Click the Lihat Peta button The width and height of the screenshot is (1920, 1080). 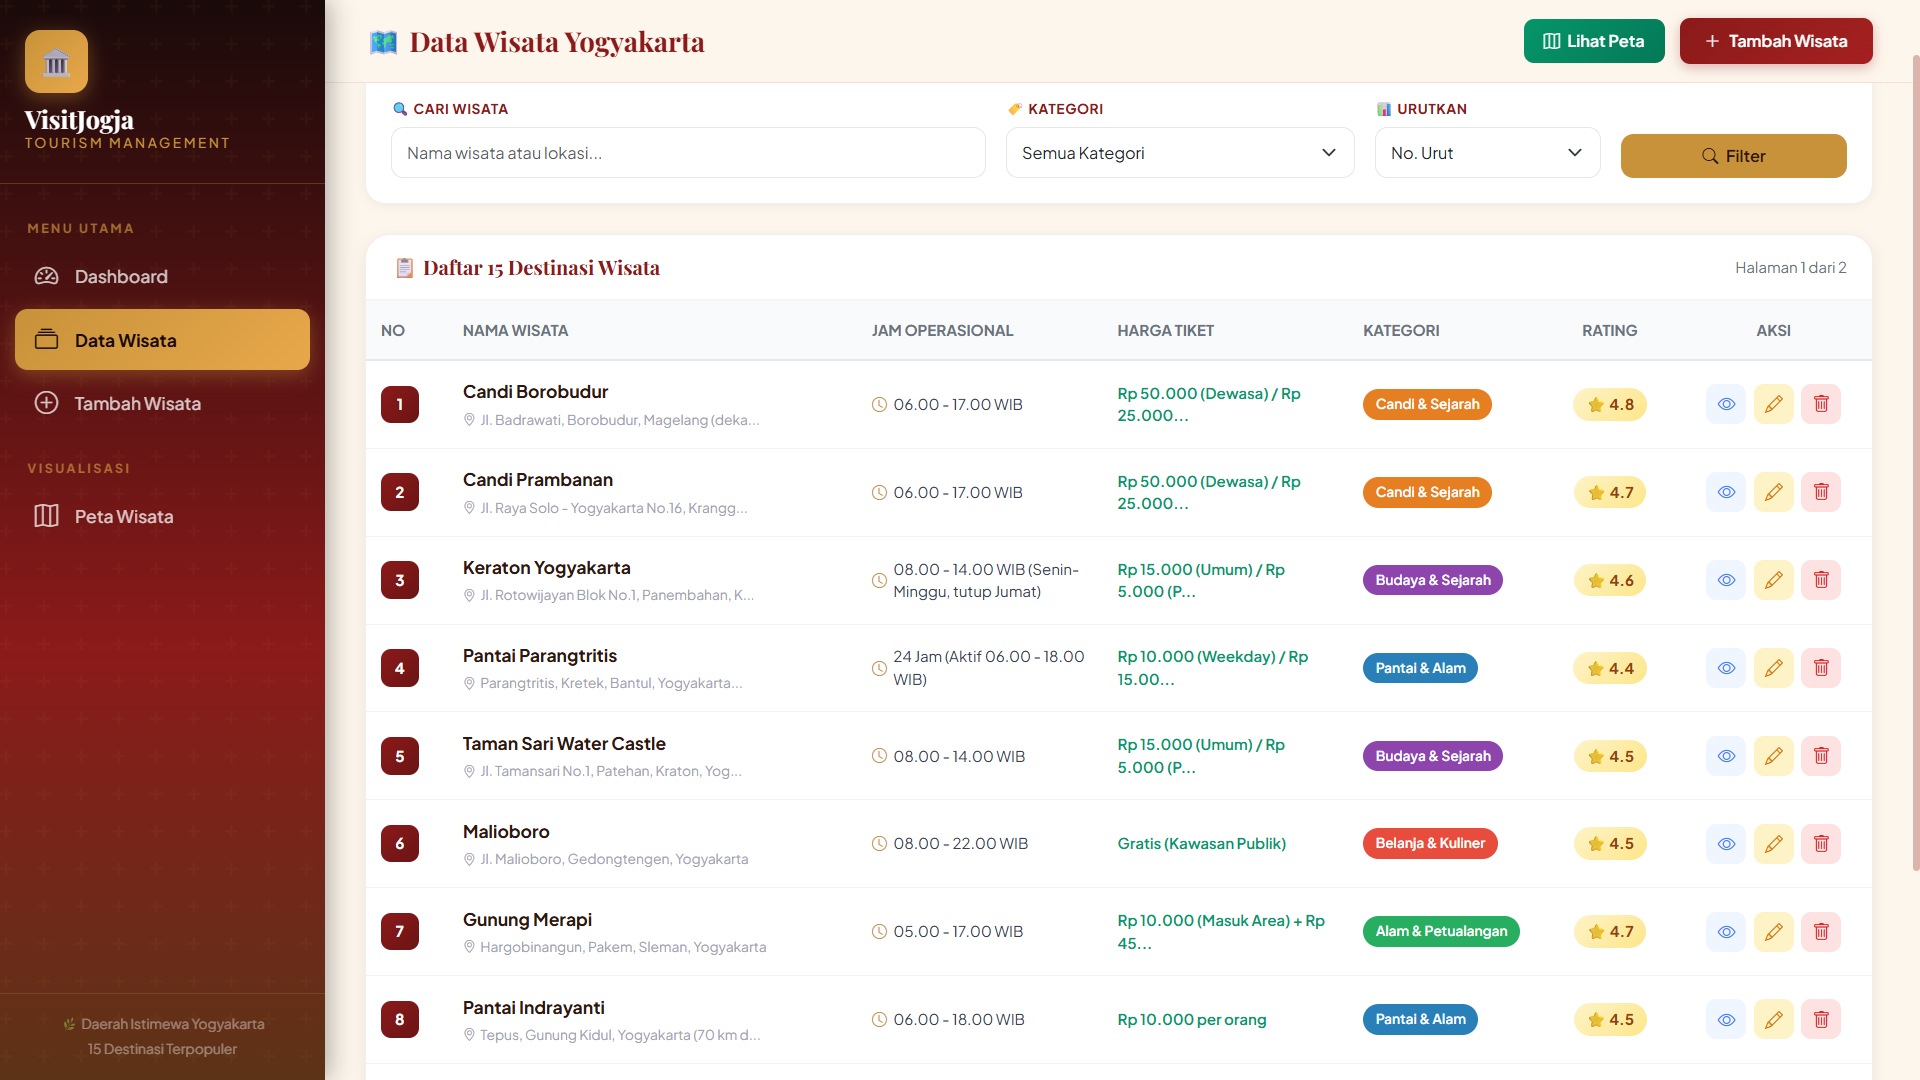coord(1594,41)
